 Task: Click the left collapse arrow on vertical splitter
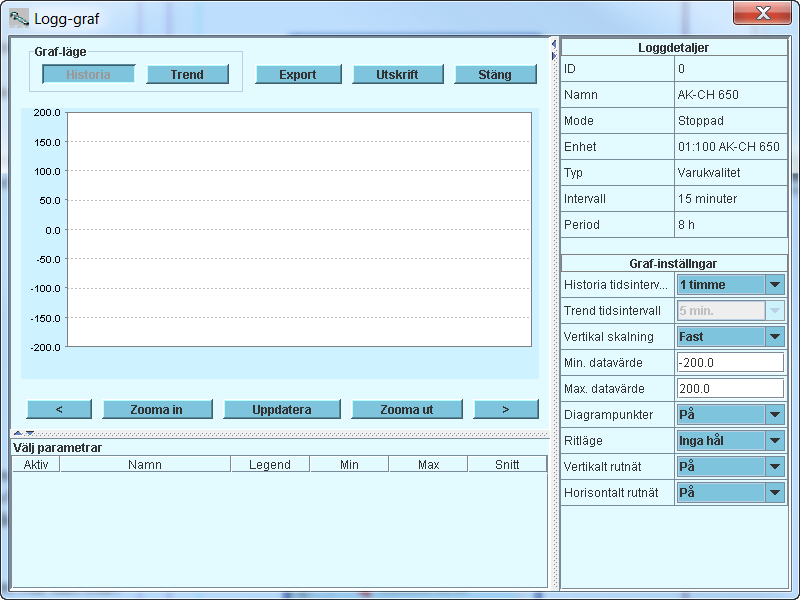click(554, 44)
